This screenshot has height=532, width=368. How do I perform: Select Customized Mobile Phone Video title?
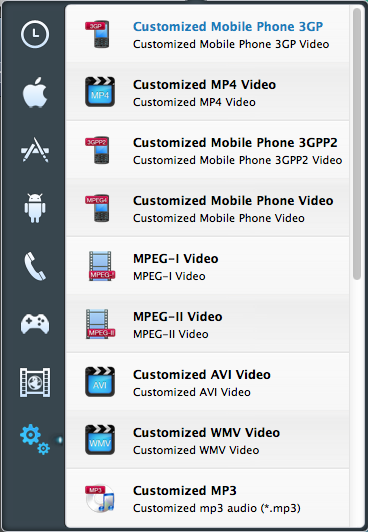(x=233, y=201)
